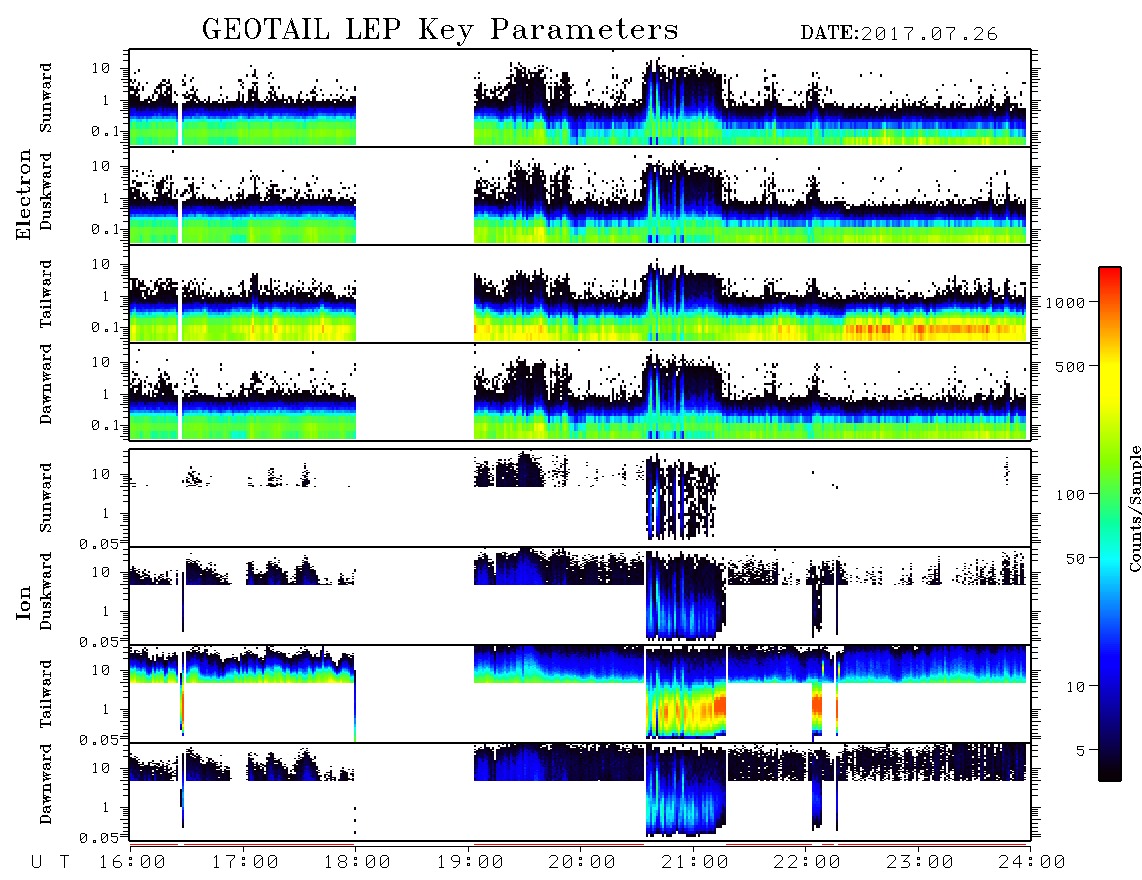Click the "GEOTAIL LEP Key Parameters" title
This screenshot has height=880, width=1142.
point(440,29)
